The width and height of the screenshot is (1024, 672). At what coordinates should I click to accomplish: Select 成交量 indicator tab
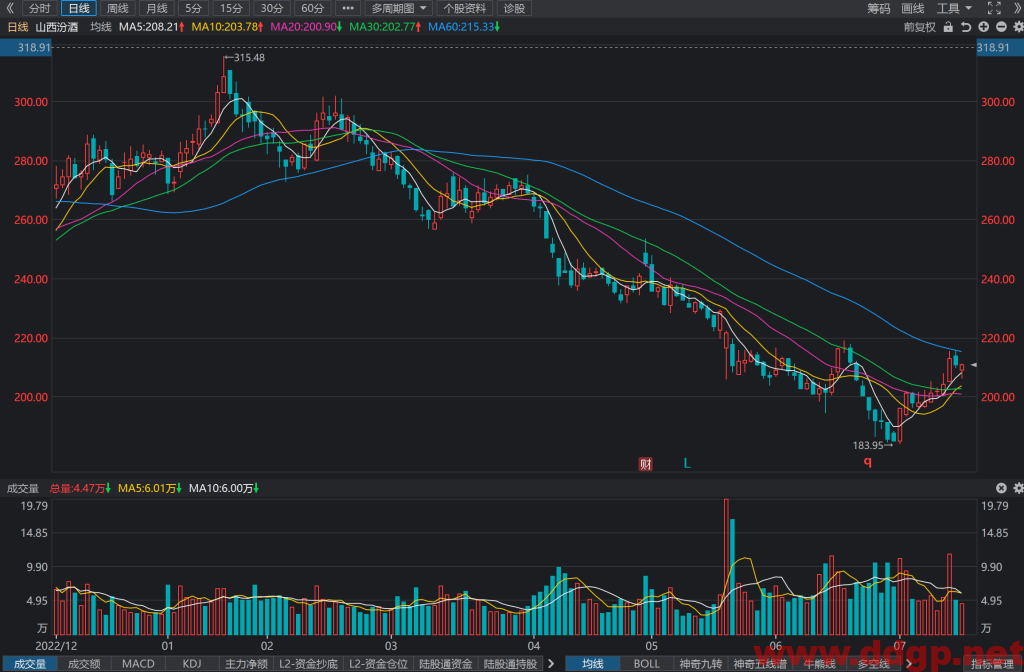[x=30, y=664]
